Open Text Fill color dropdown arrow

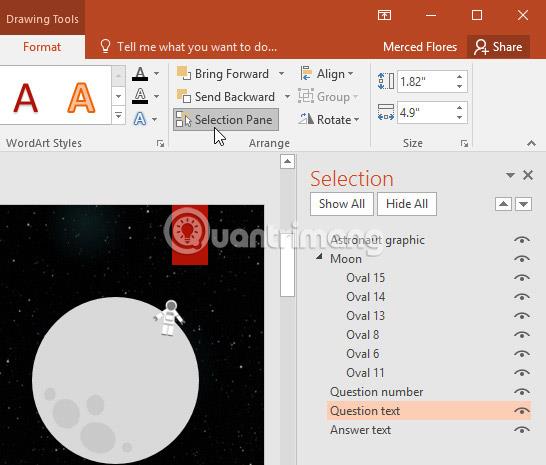156,74
